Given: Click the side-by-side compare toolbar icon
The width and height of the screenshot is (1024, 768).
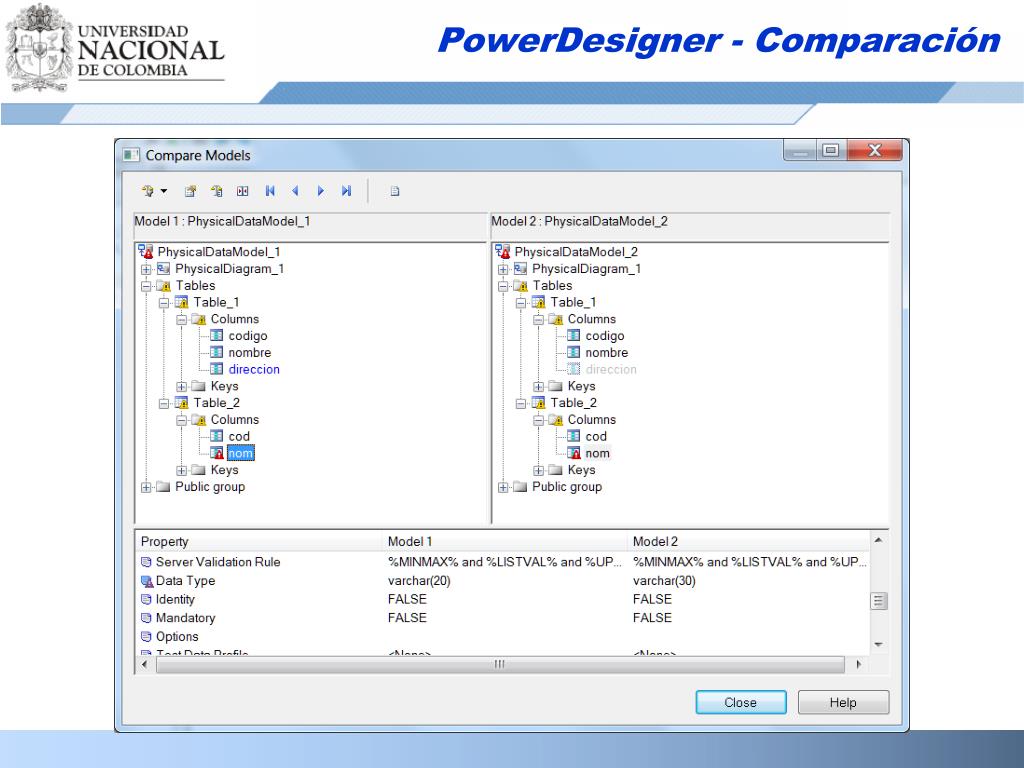Looking at the screenshot, I should (243, 191).
